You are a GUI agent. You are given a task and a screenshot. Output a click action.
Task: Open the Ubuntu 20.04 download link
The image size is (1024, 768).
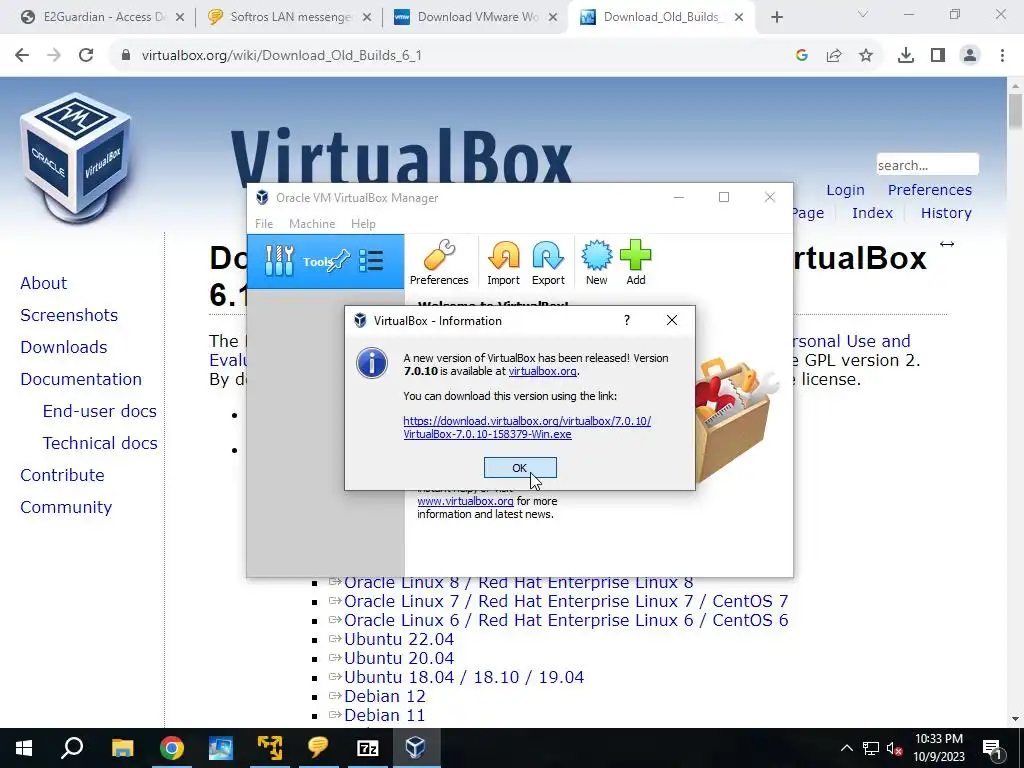[398, 658]
